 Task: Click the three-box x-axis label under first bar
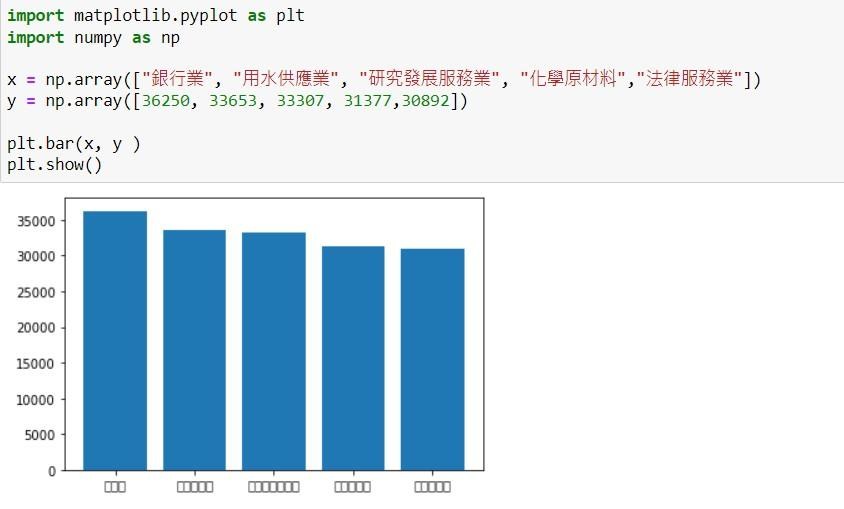(x=115, y=487)
